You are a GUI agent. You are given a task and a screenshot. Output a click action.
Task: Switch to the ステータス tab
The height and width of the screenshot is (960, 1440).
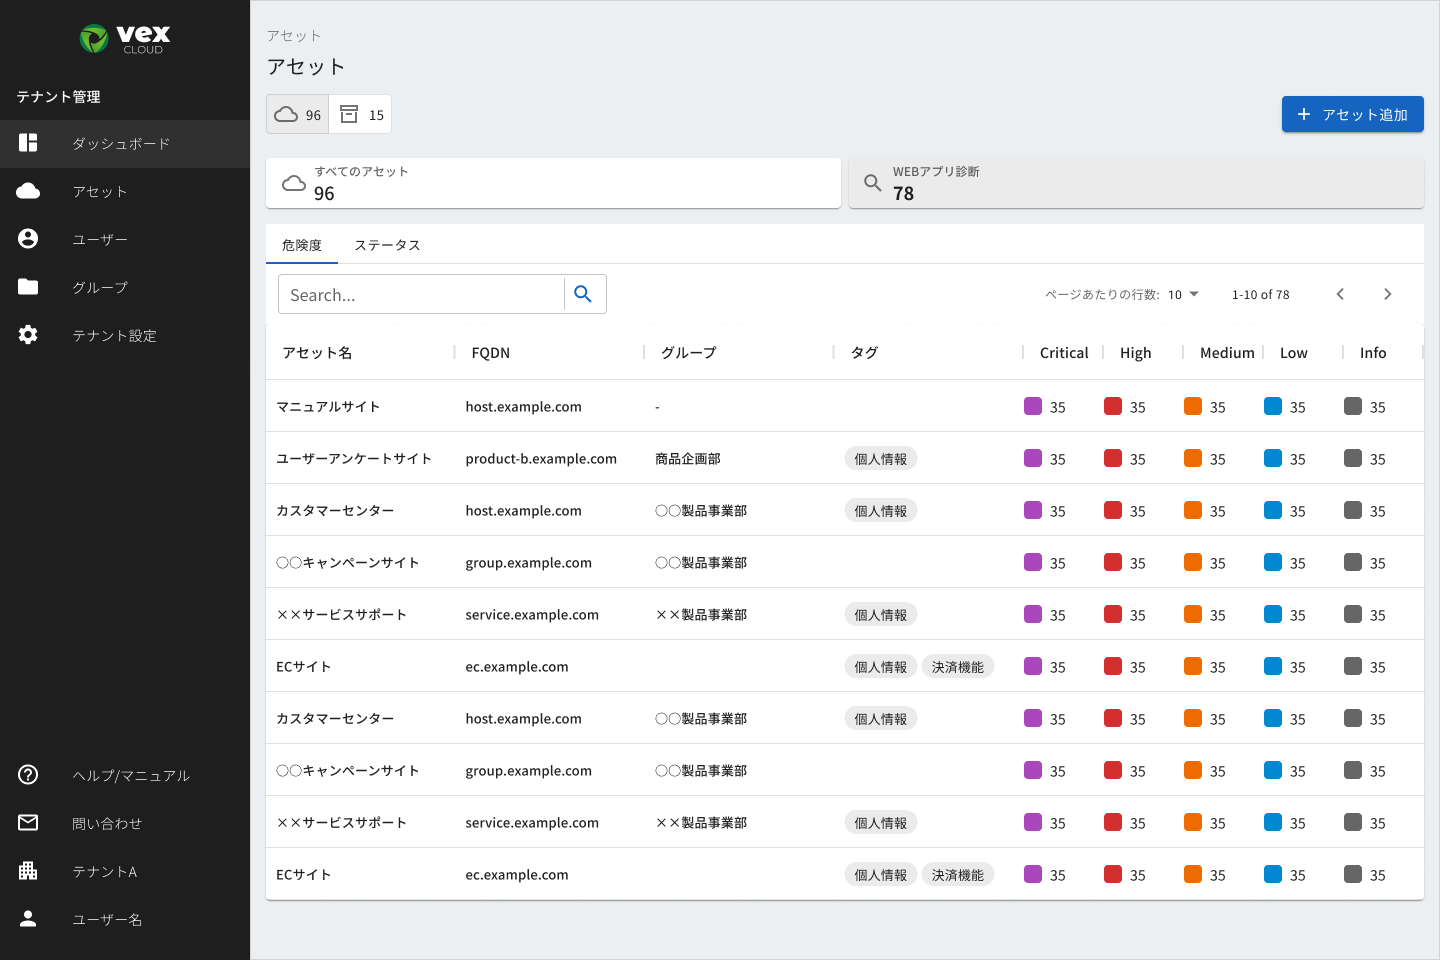[387, 244]
